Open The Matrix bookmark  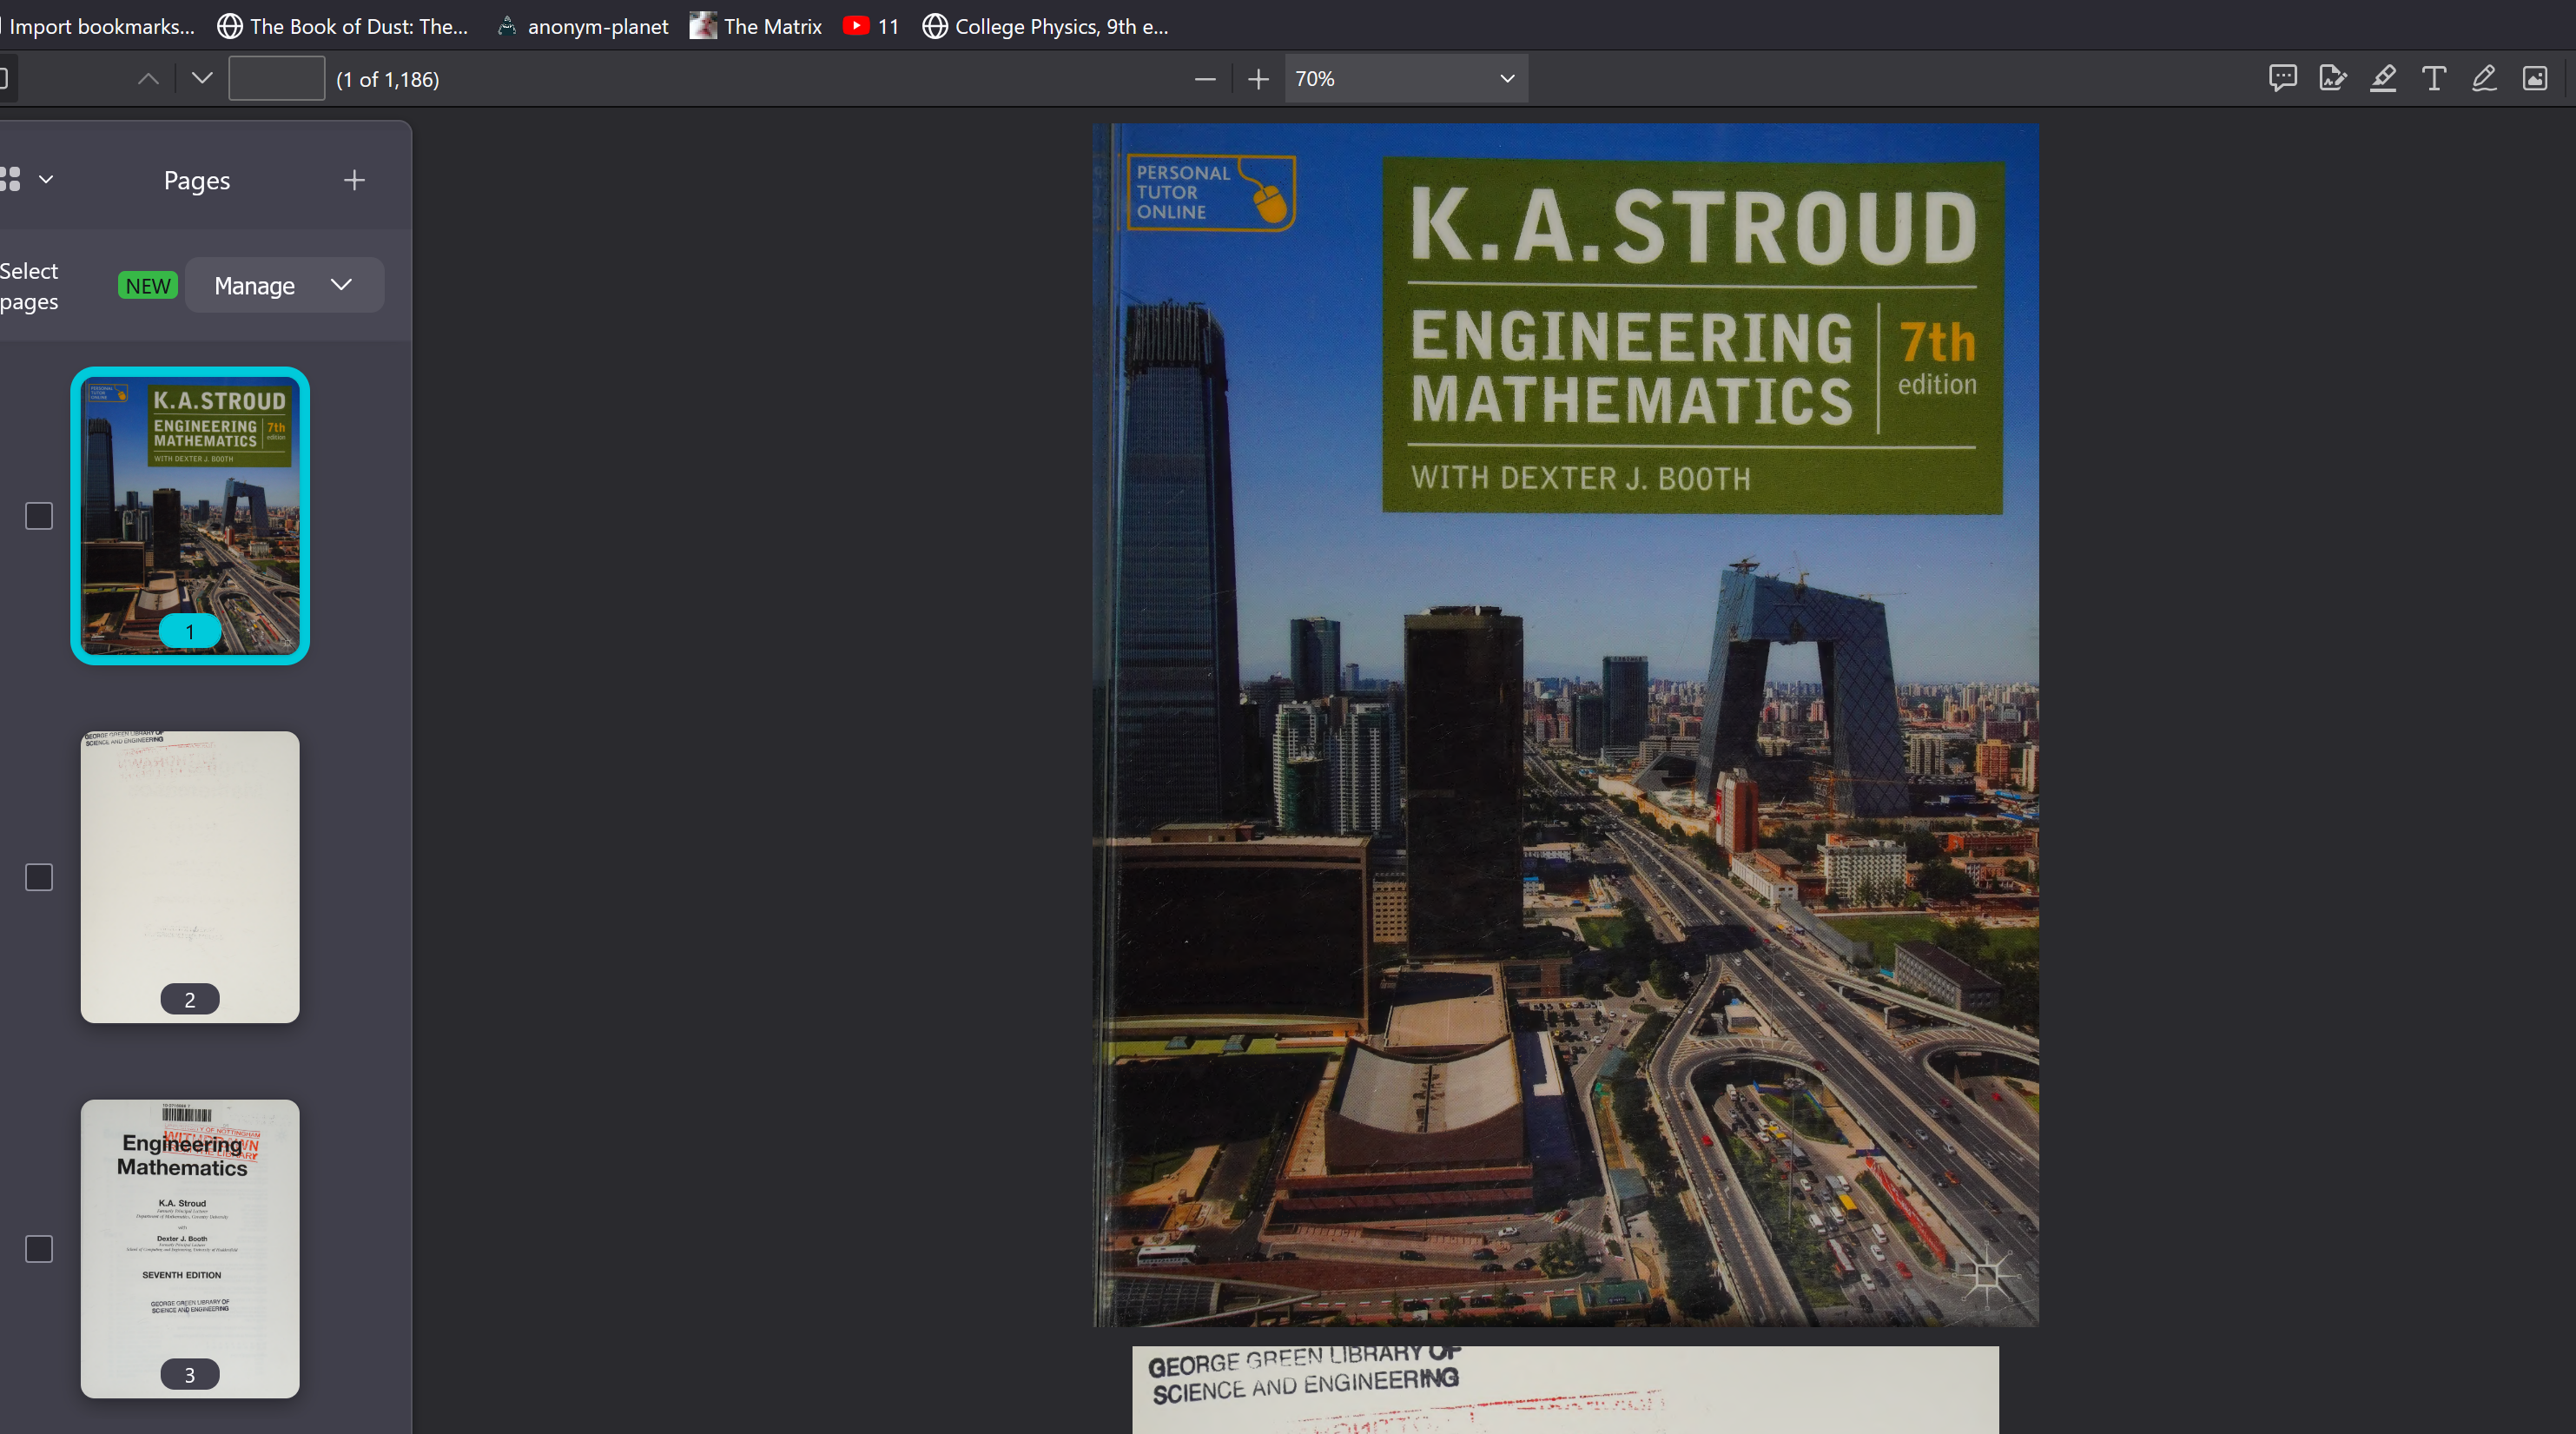click(756, 26)
